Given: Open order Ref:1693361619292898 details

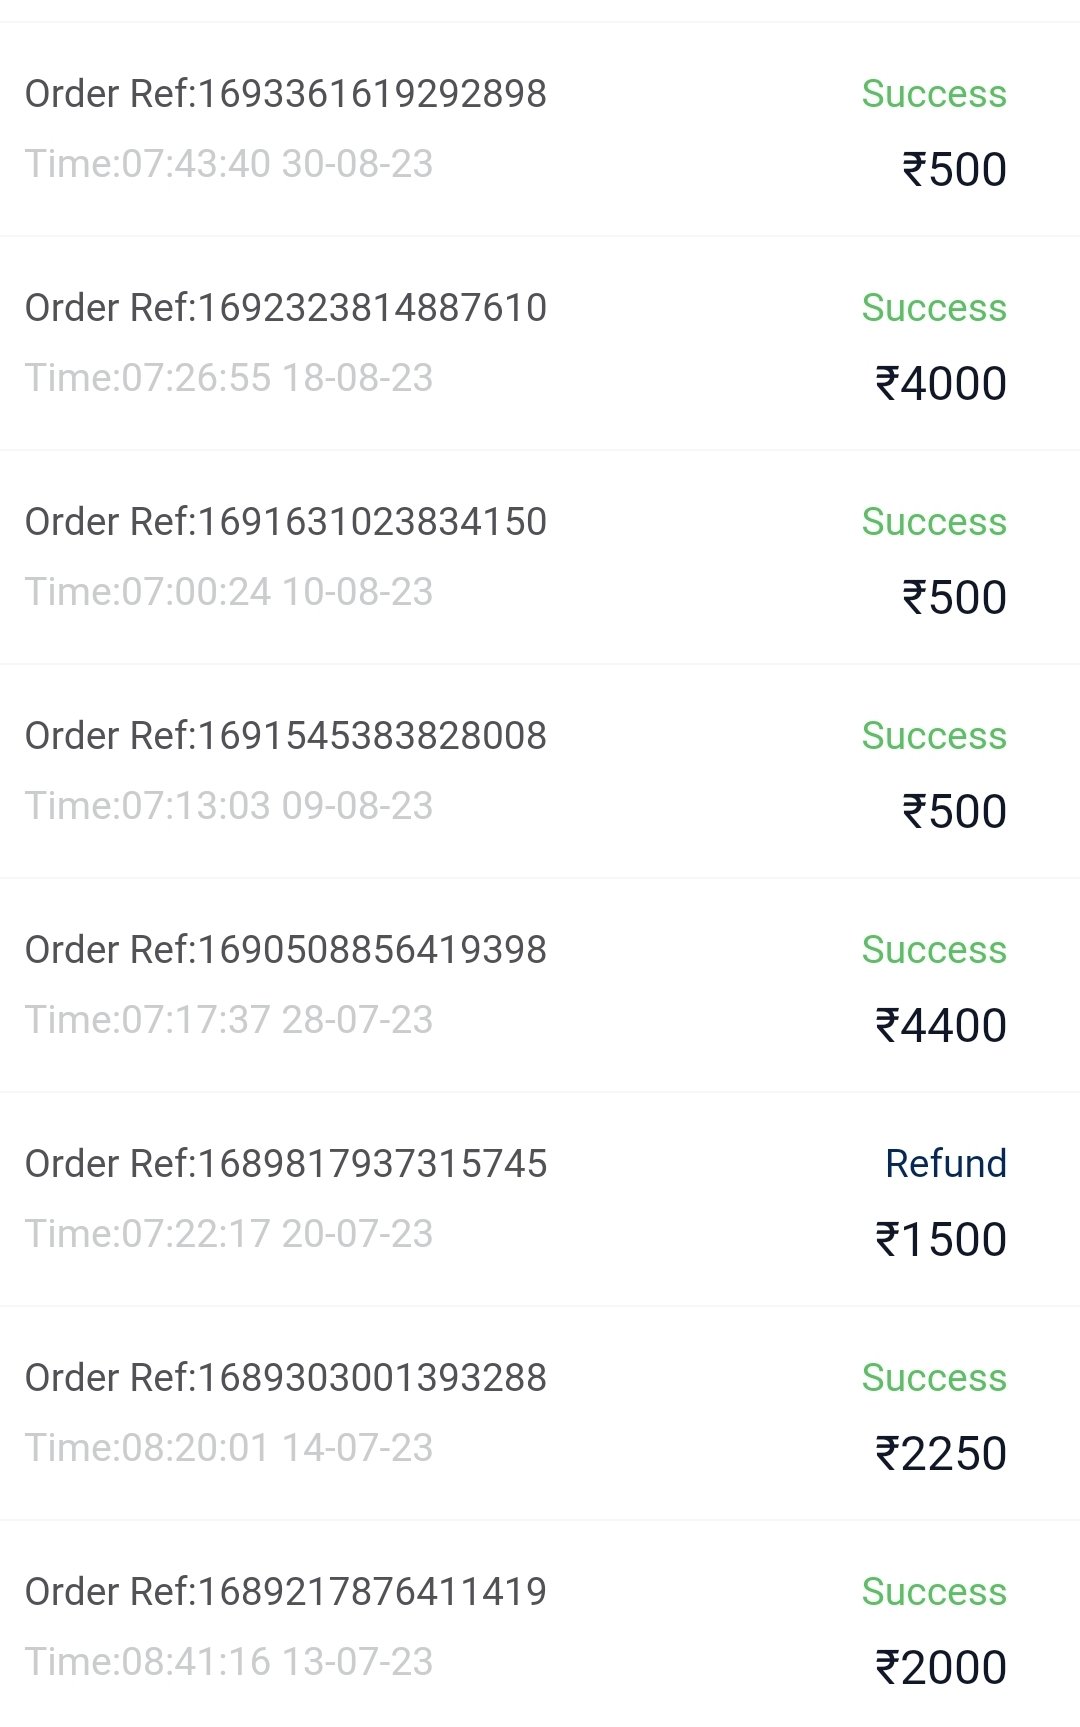Looking at the screenshot, I should click(x=540, y=129).
